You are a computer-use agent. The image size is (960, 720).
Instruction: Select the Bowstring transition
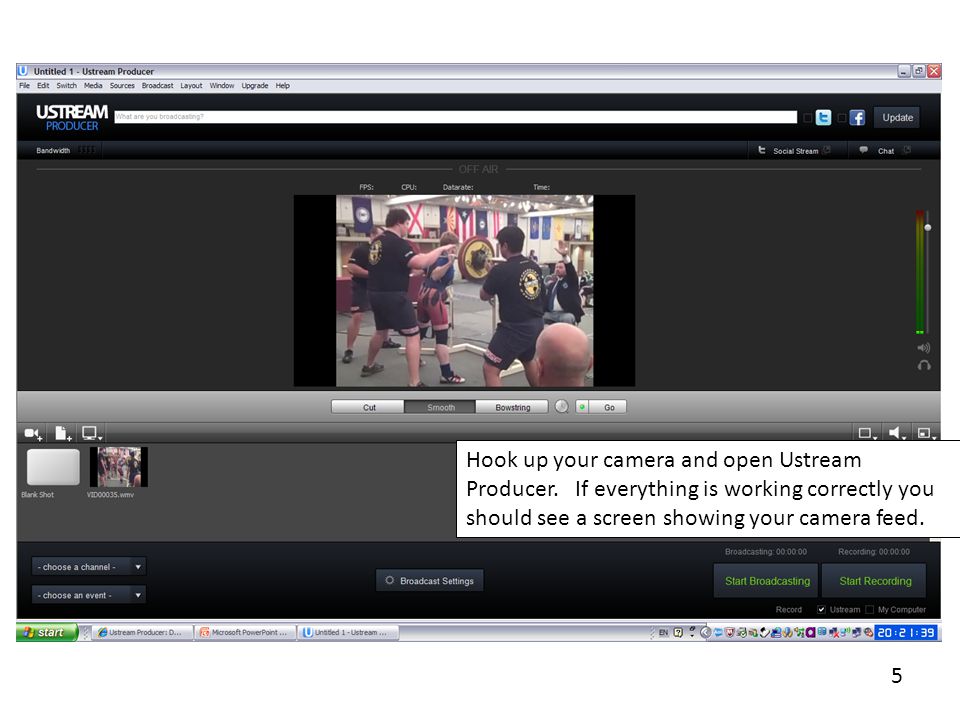[512, 407]
